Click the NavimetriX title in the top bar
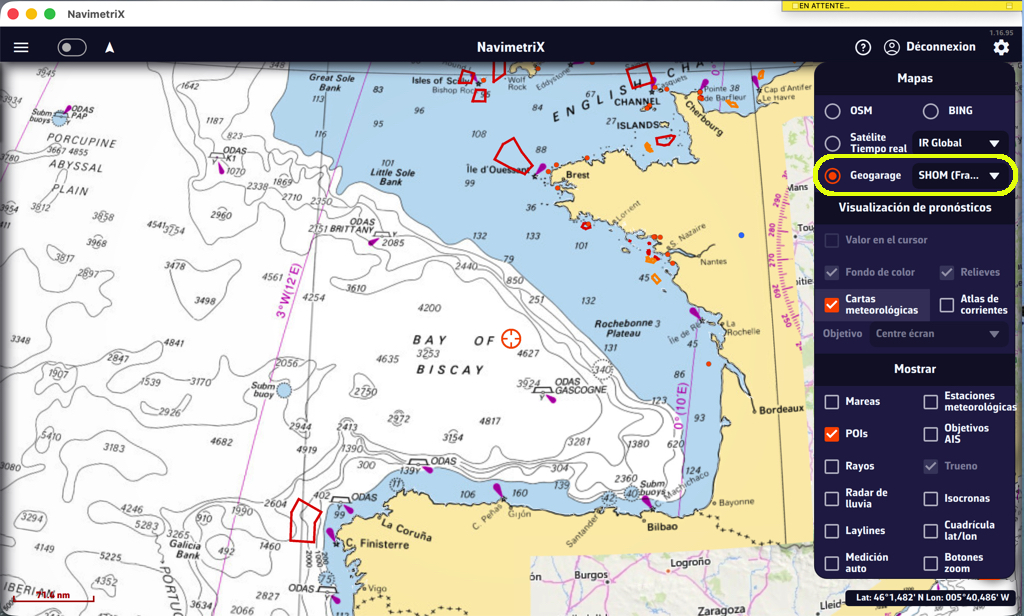This screenshot has width=1024, height=616. [x=511, y=47]
